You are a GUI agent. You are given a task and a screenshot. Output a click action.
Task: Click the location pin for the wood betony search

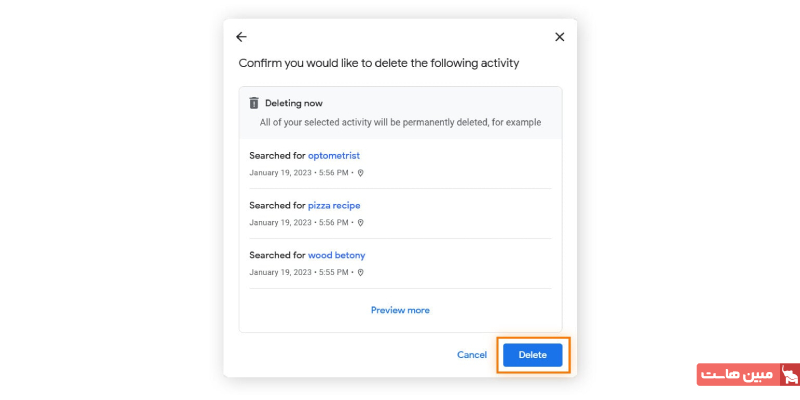pyautogui.click(x=361, y=272)
